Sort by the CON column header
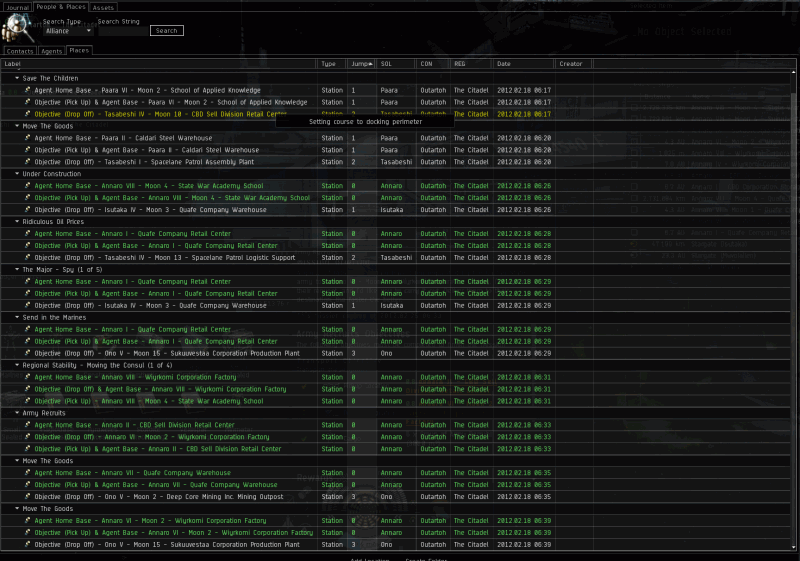The width and height of the screenshot is (800, 561). click(x=433, y=64)
